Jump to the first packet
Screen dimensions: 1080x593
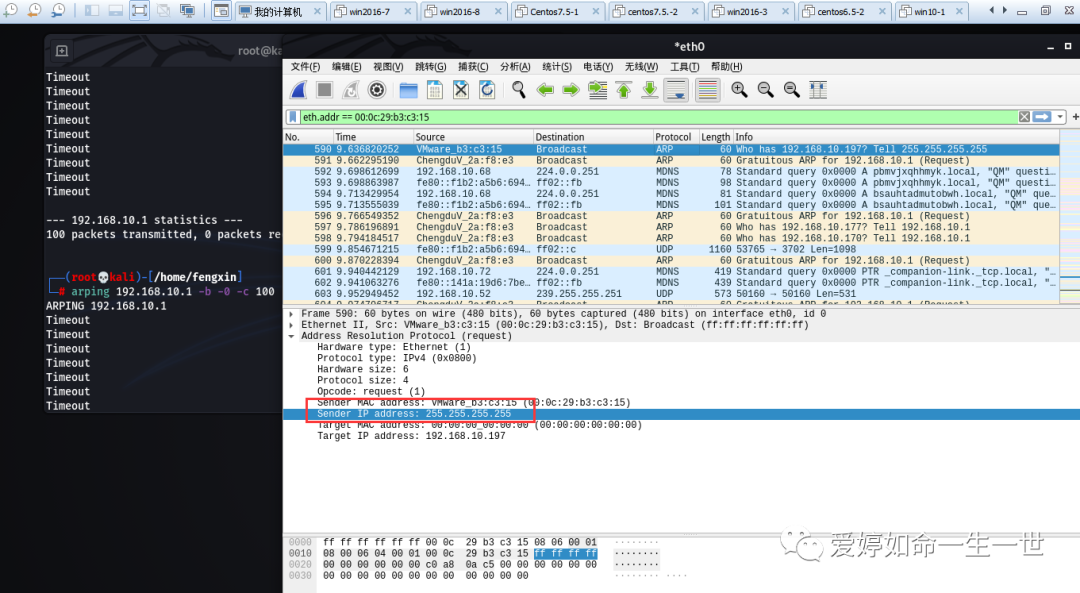tap(623, 90)
